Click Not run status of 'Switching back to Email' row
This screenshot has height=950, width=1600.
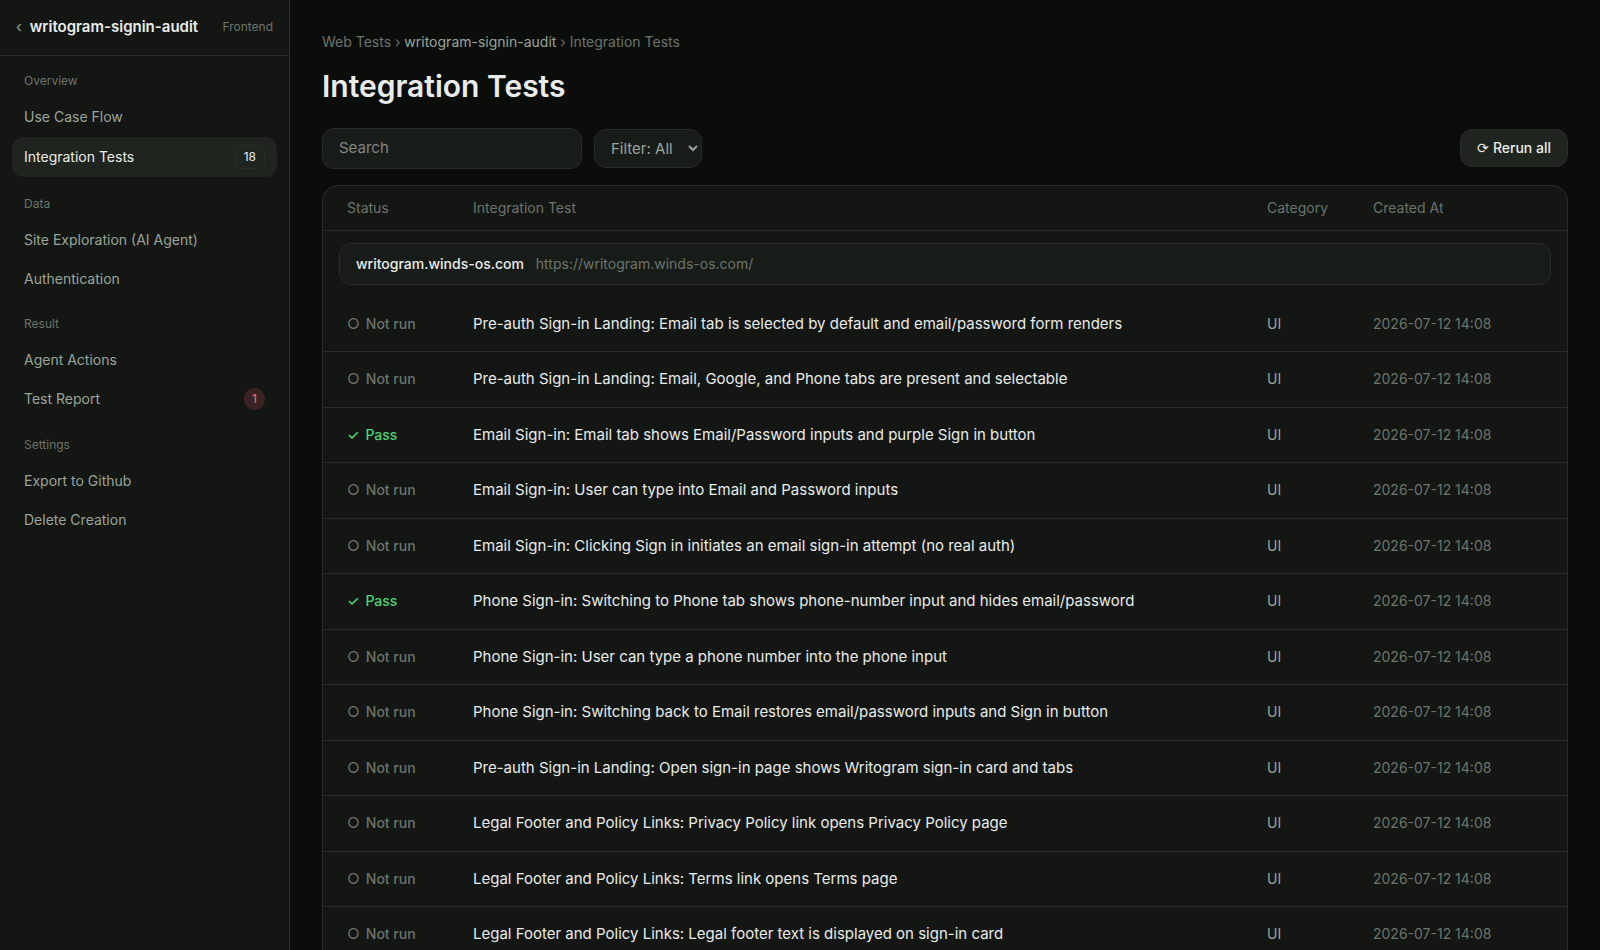tap(381, 712)
